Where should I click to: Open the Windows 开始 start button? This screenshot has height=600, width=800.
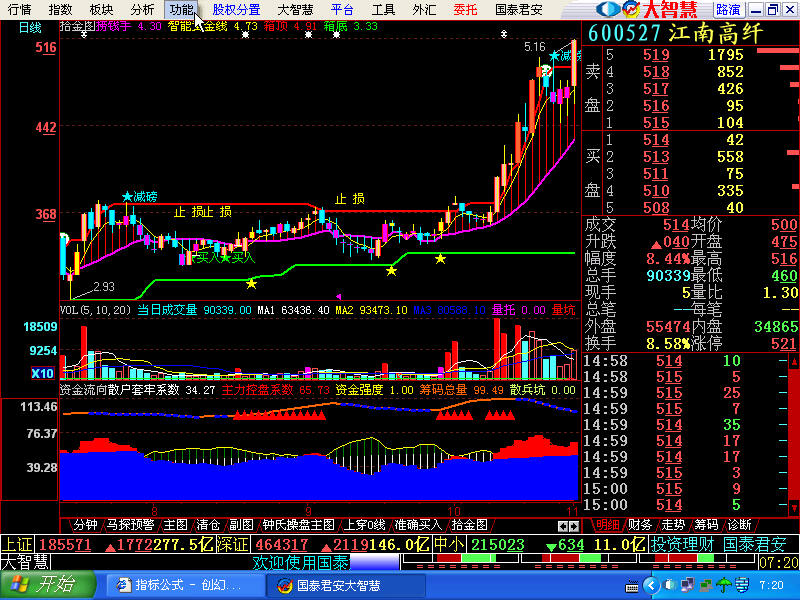pos(48,585)
